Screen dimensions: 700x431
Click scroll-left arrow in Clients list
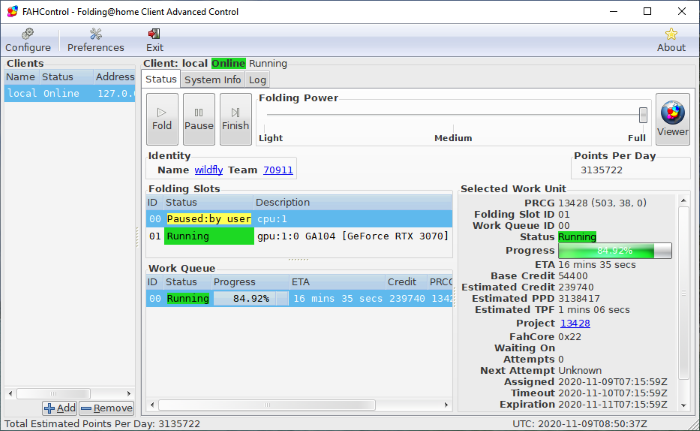point(11,393)
